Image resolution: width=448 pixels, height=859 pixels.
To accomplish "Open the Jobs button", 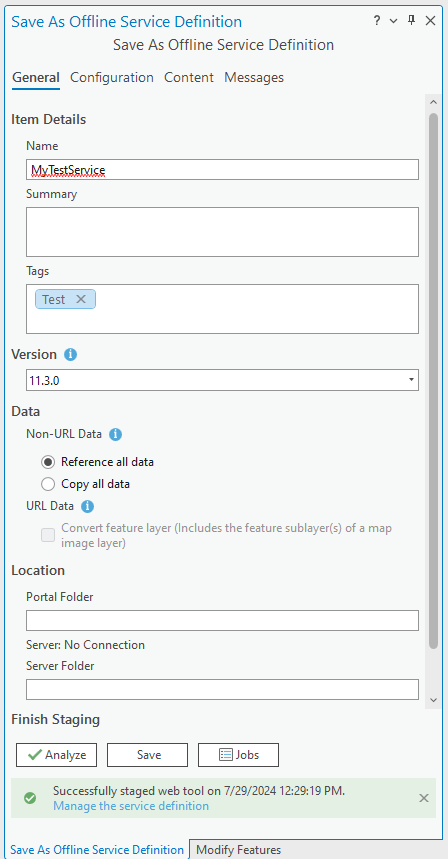I will pyautogui.click(x=238, y=755).
